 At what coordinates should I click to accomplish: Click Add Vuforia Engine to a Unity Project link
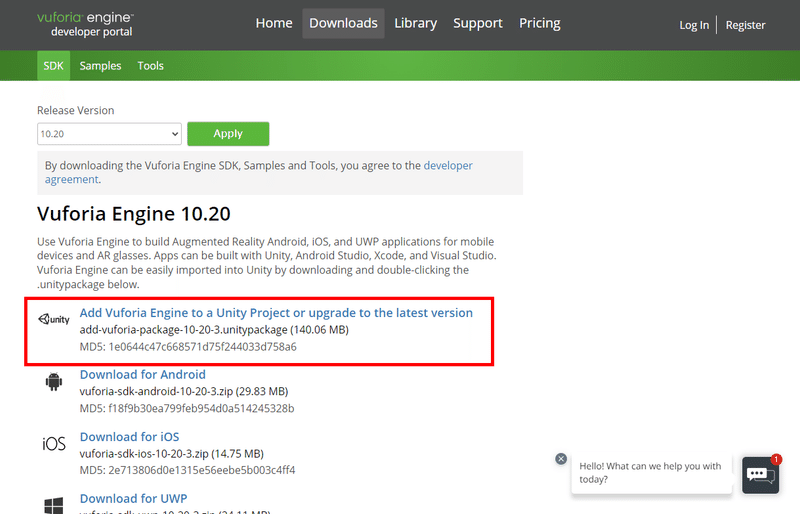pyautogui.click(x=276, y=312)
